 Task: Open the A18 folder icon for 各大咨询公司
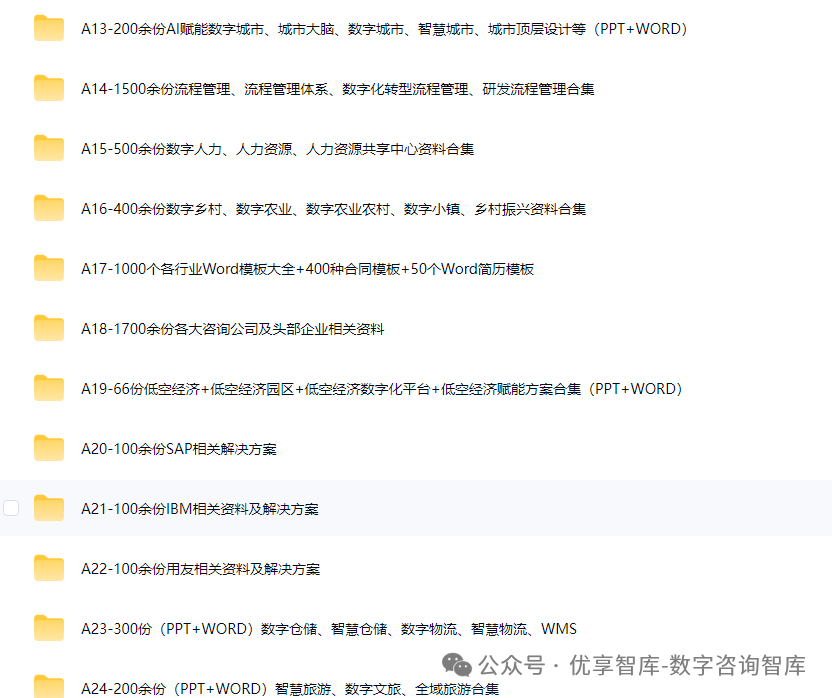coord(49,328)
